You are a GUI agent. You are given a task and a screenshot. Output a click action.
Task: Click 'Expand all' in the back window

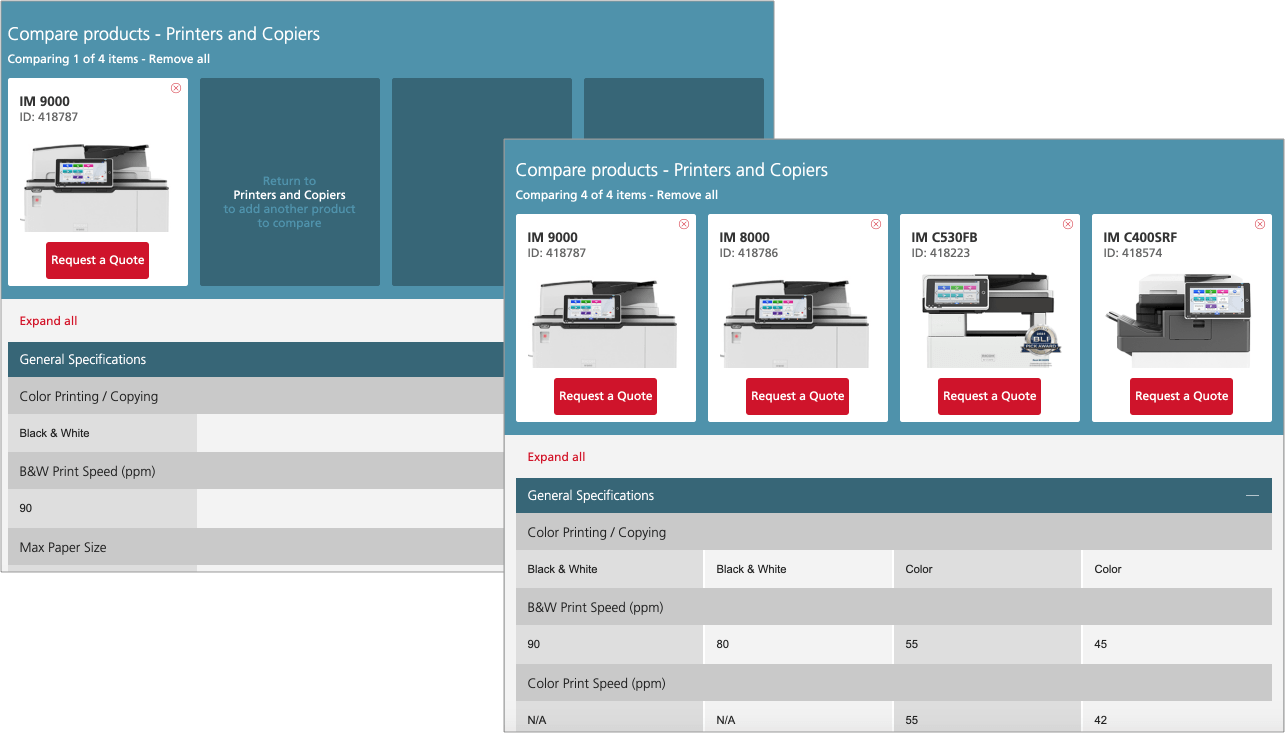(48, 321)
